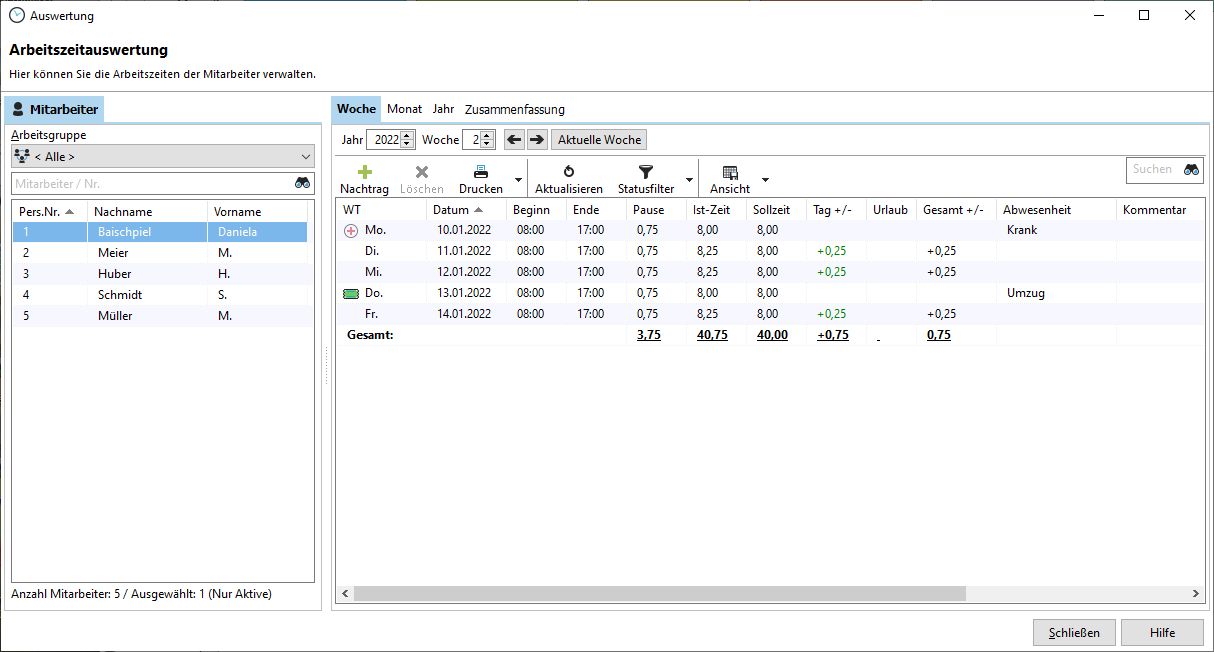Click the Ansicht table view icon

[729, 172]
